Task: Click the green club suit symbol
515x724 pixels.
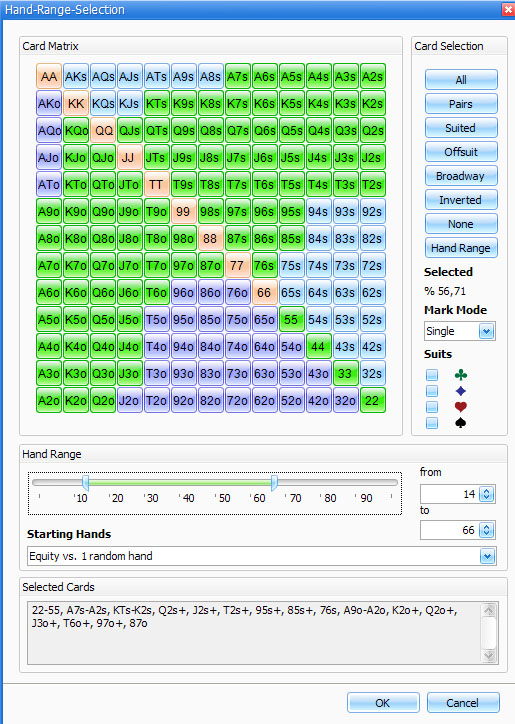Action: (x=460, y=375)
